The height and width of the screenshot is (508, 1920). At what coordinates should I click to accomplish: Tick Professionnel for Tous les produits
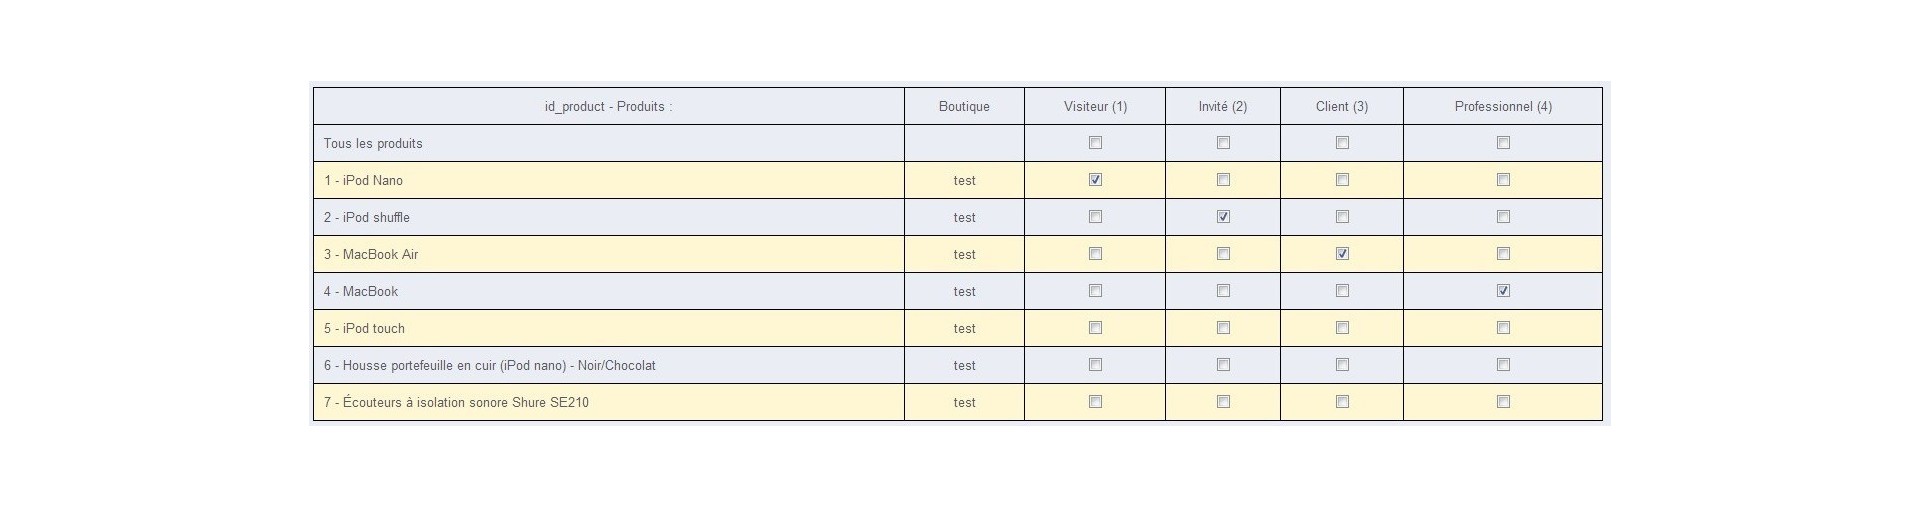coord(1503,143)
